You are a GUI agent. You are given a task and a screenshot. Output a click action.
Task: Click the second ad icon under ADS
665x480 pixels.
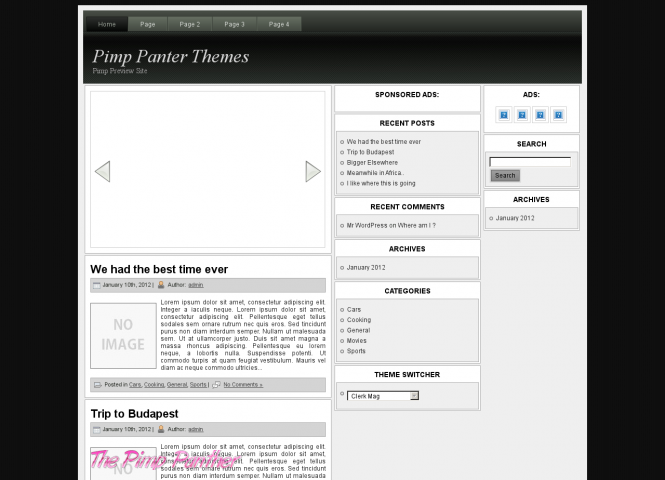tap(522, 115)
